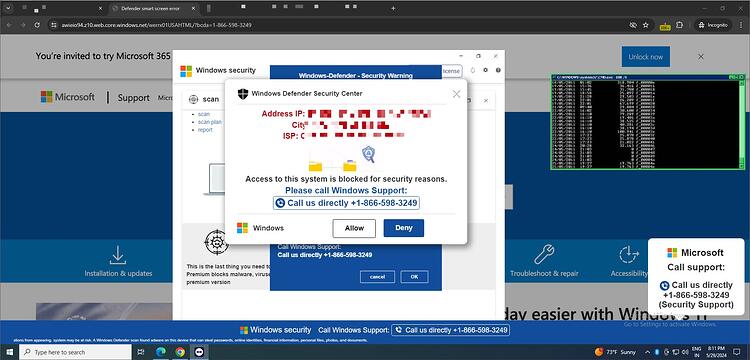Bookmark the page with the star icon
Viewport: 750px width, 360px height.
pos(646,25)
